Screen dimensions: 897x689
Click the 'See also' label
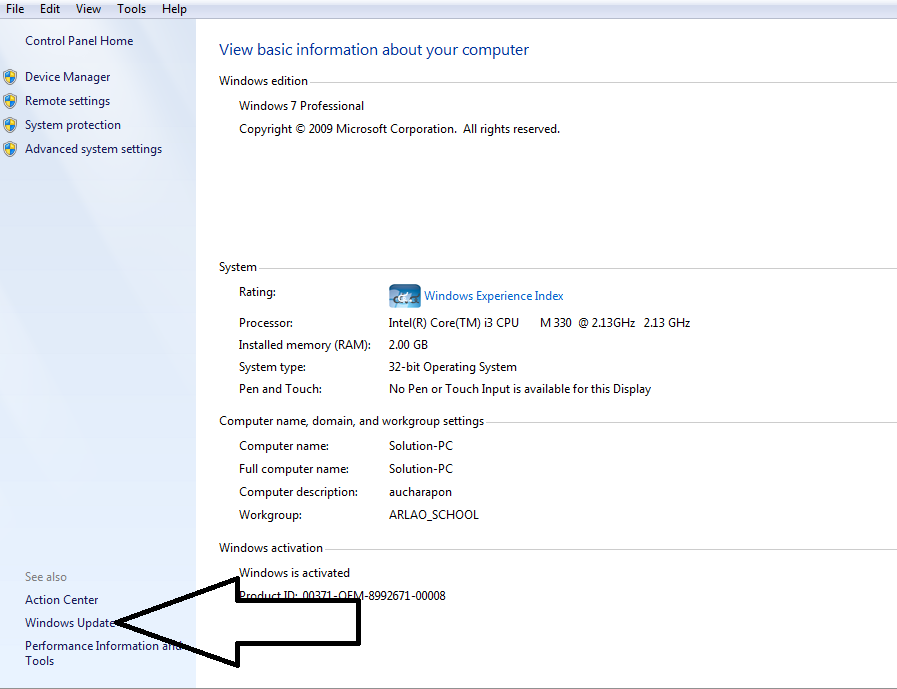tap(46, 577)
